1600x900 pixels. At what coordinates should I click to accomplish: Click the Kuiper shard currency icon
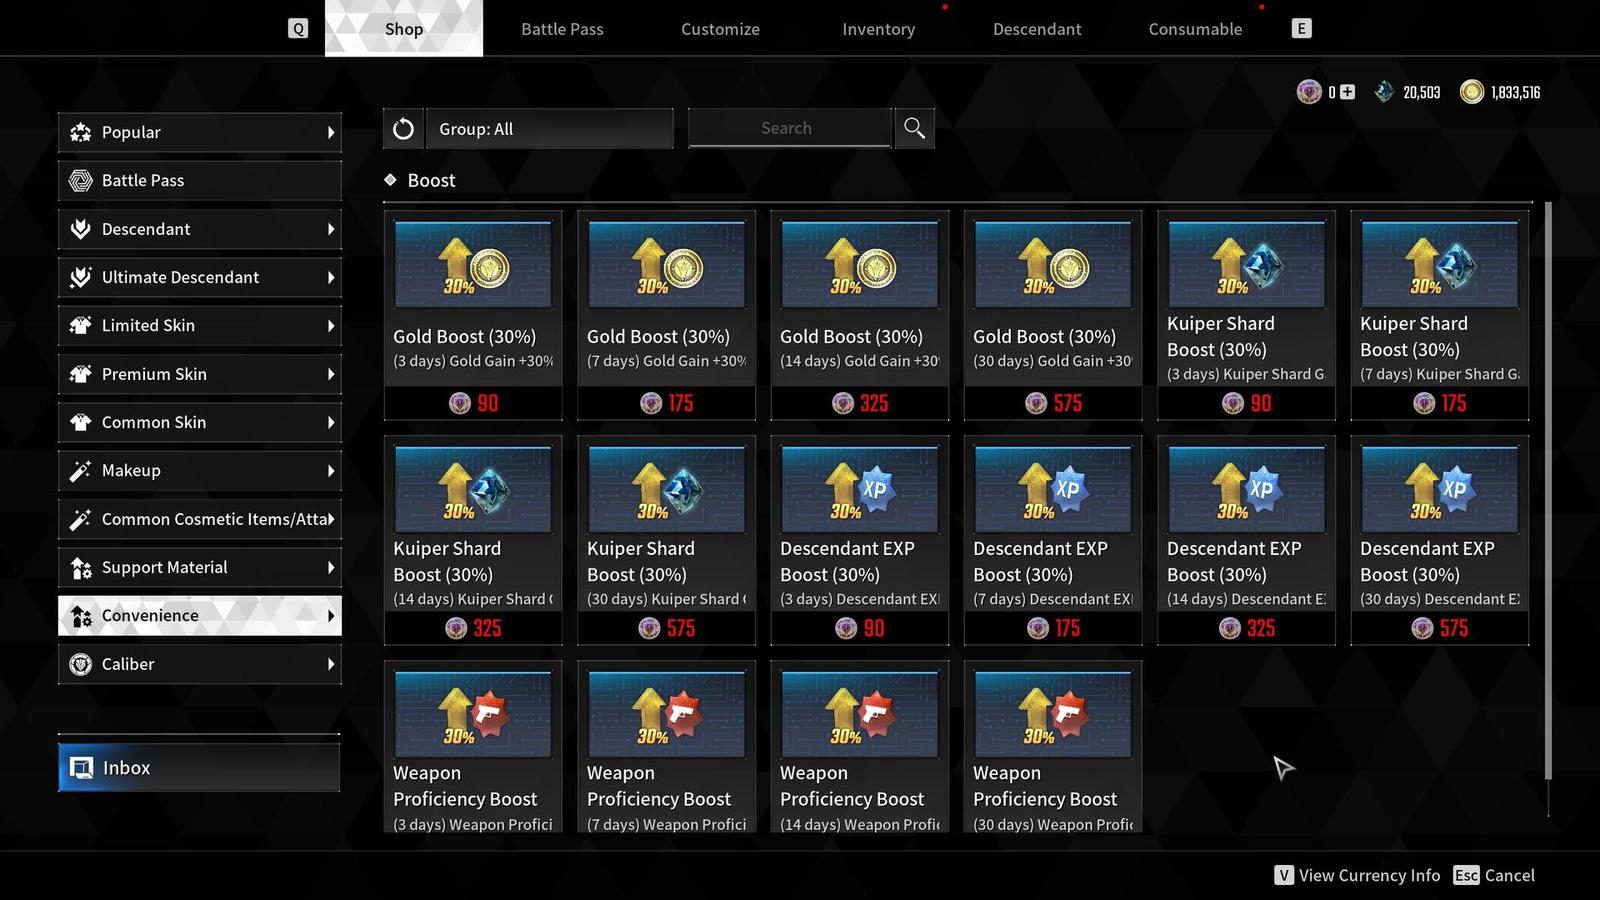coord(1384,92)
